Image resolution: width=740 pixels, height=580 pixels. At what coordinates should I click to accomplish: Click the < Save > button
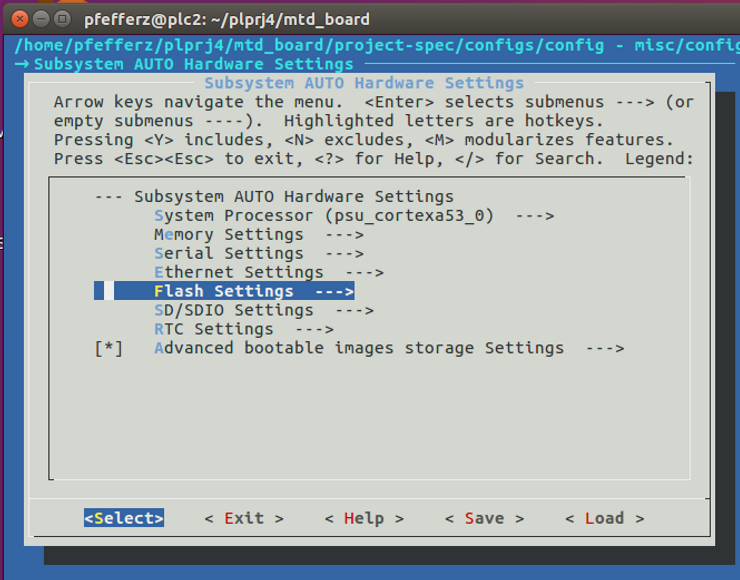pos(484,518)
